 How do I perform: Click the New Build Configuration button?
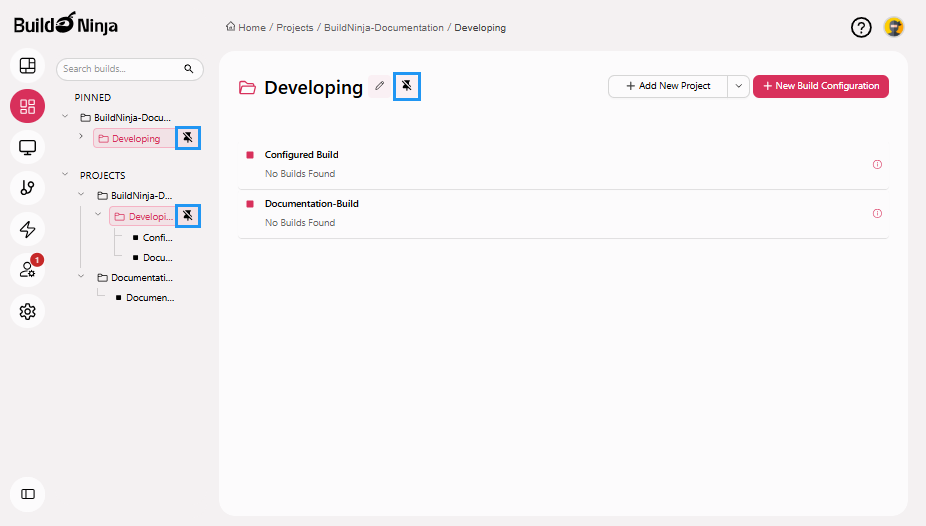[820, 86]
